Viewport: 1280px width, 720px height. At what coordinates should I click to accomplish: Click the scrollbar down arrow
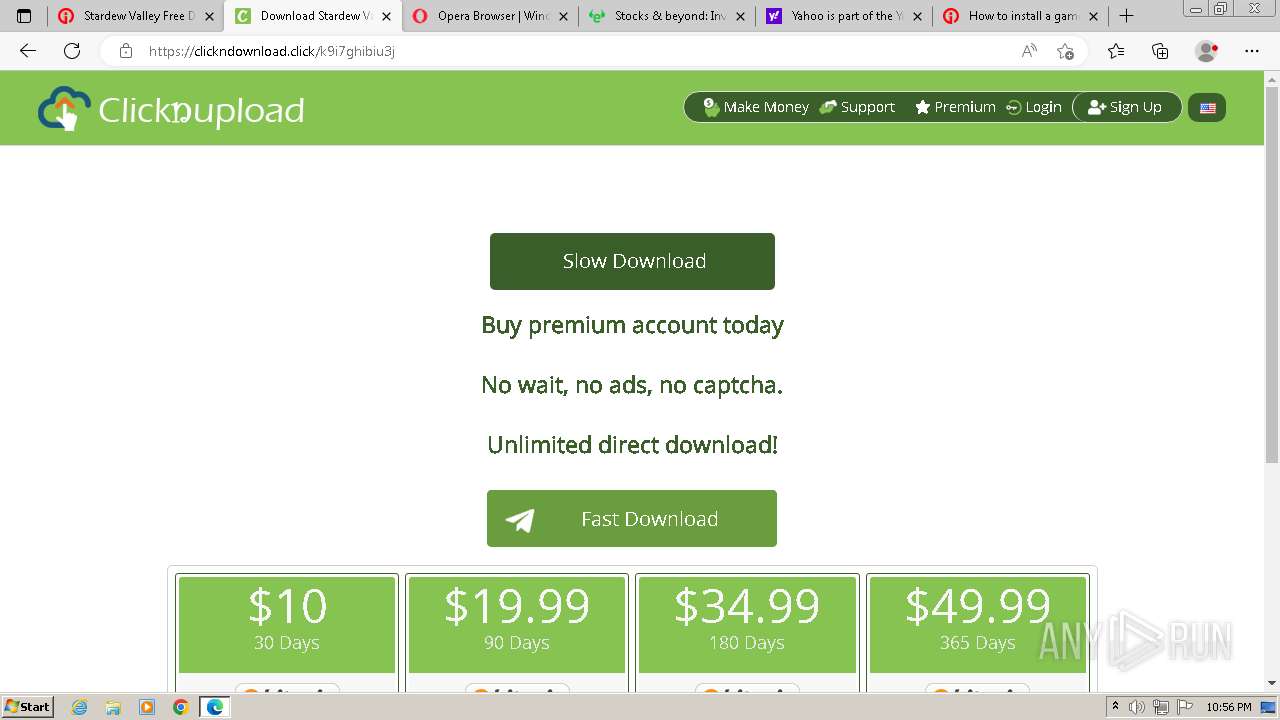coord(1272,683)
